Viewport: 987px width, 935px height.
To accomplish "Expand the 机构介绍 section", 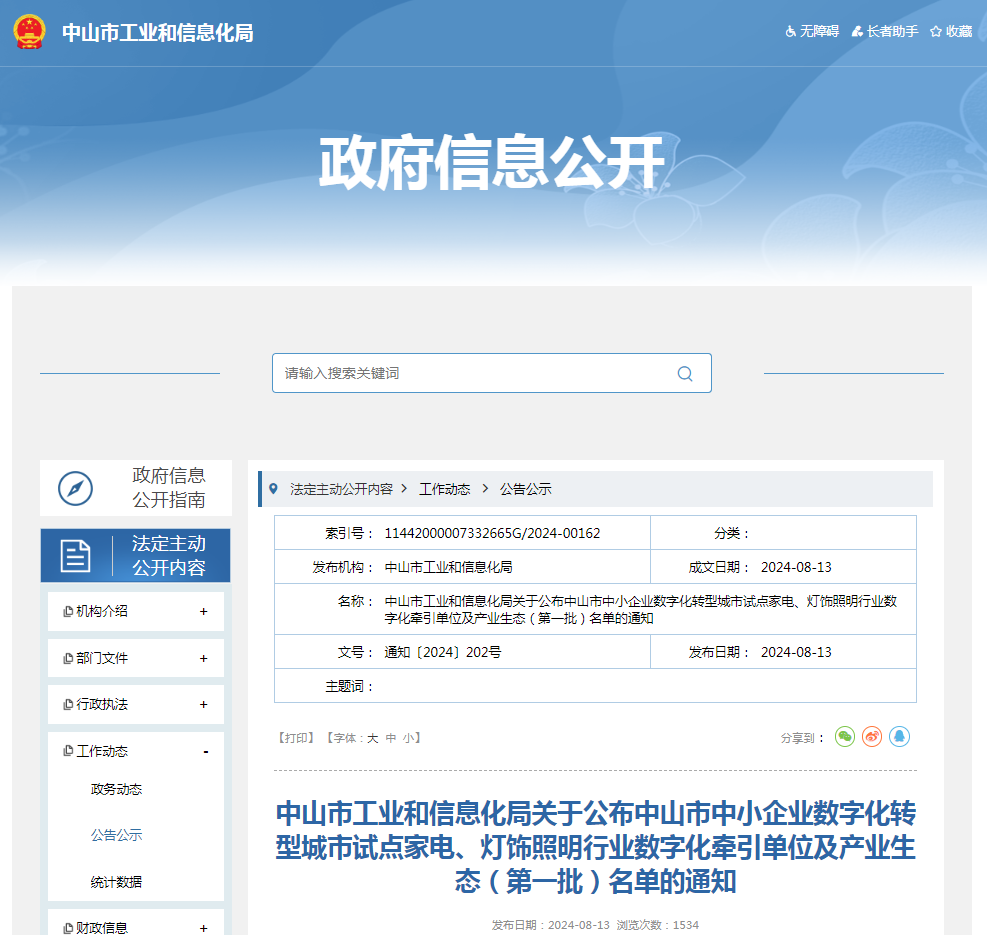I will click(x=204, y=612).
